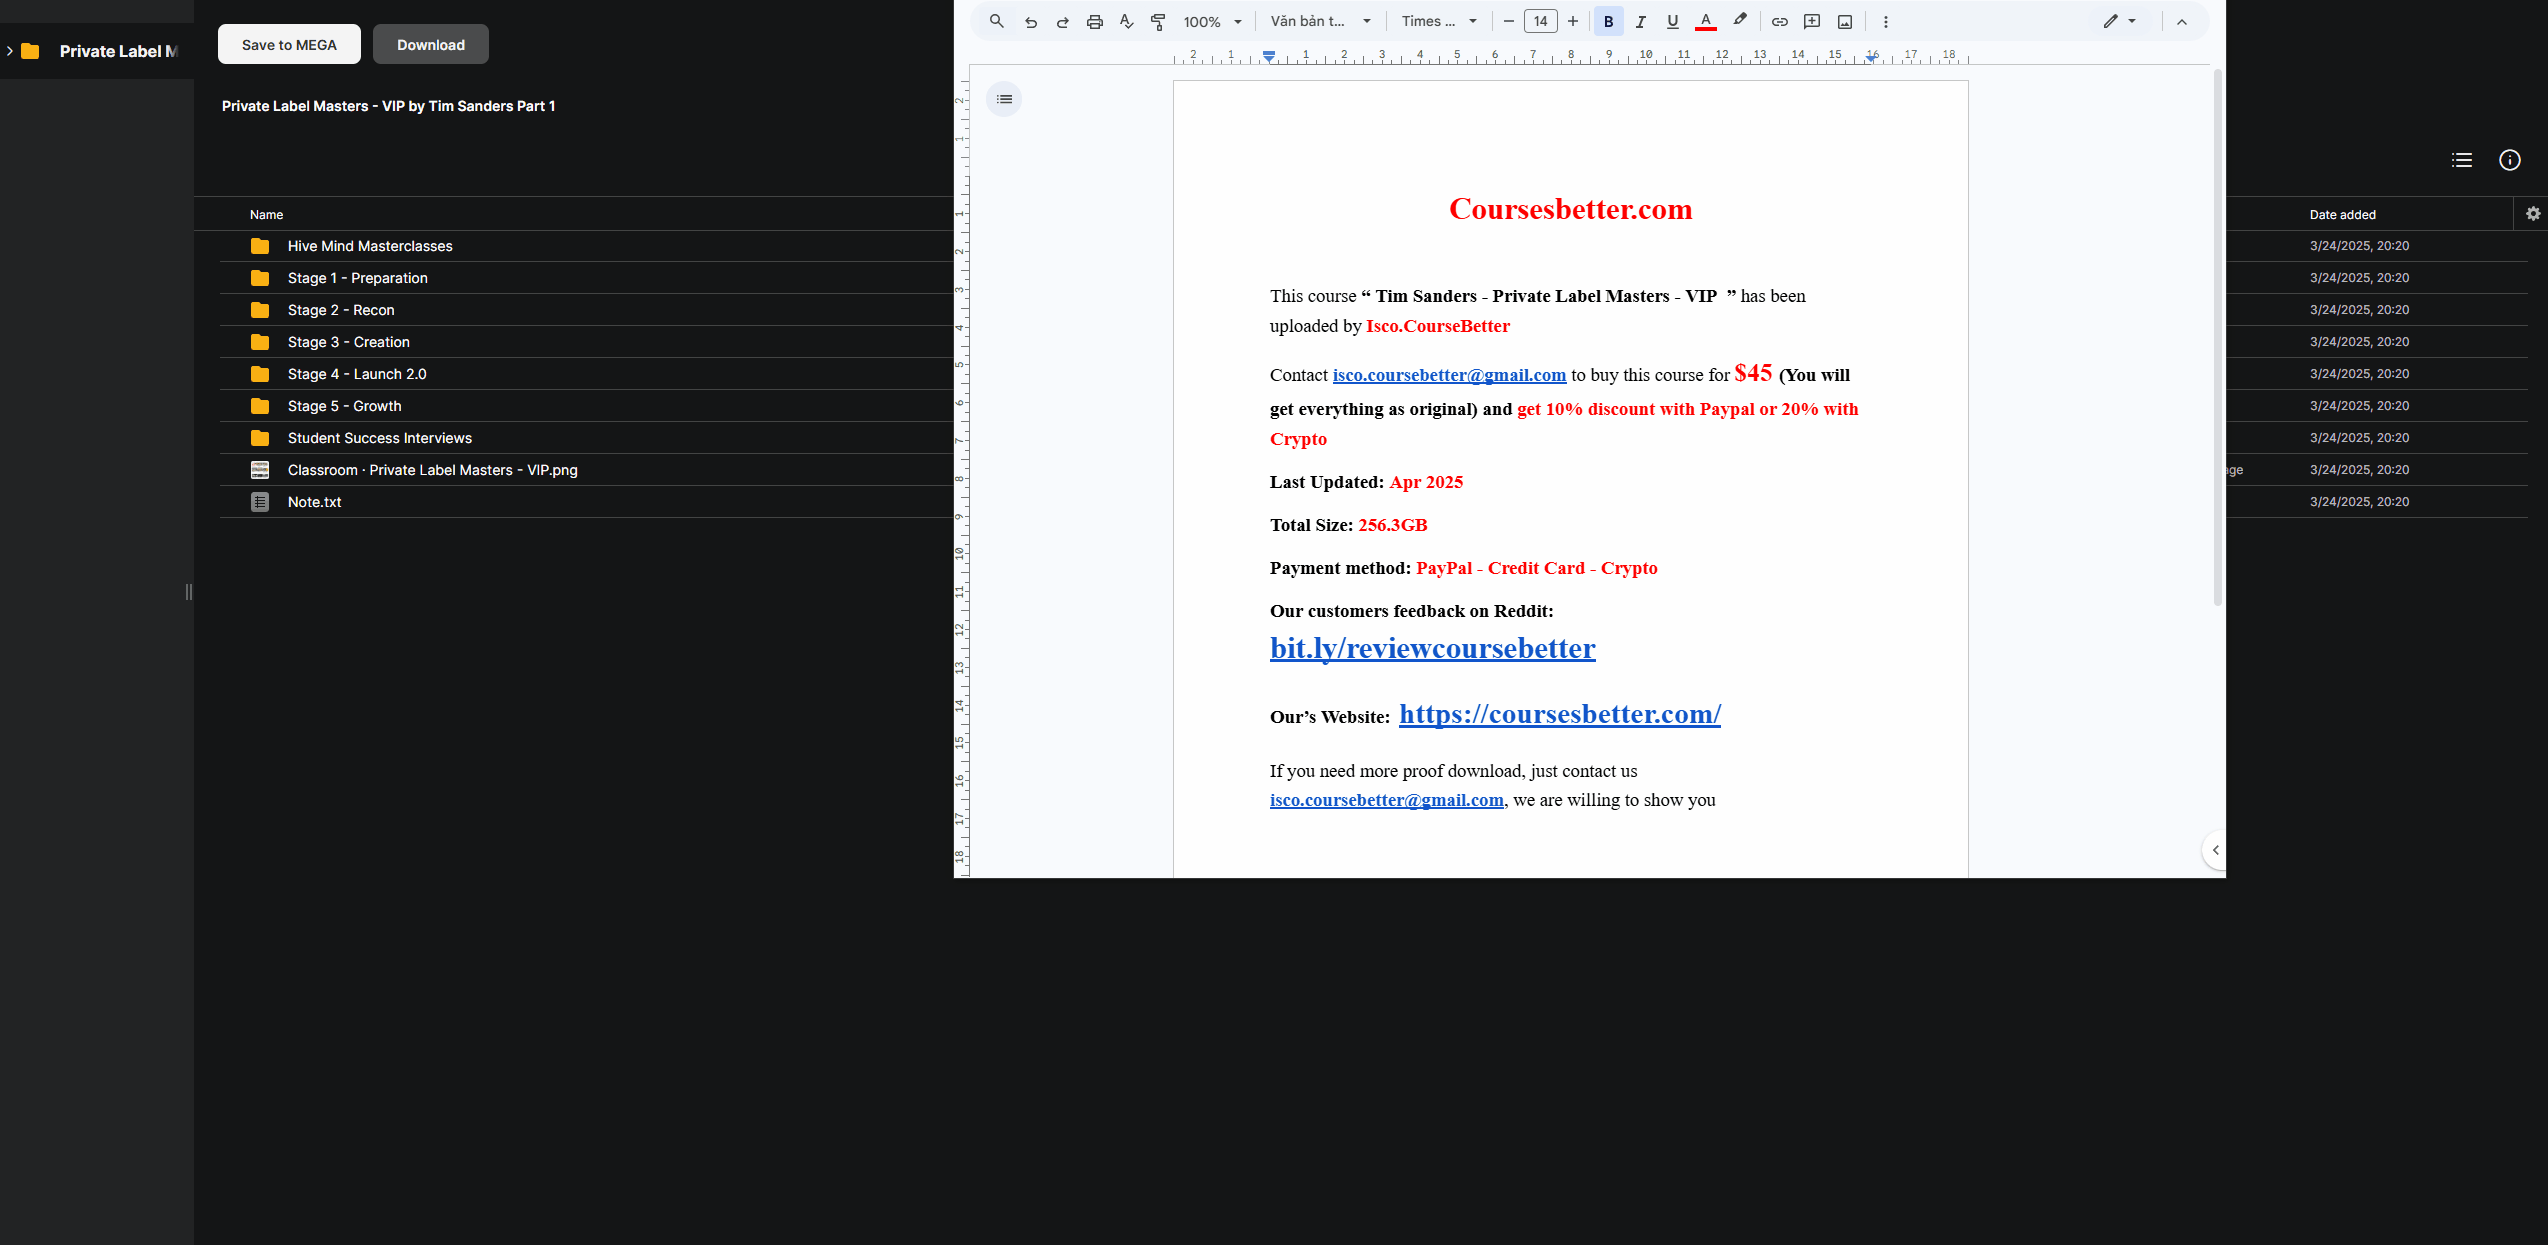Open the Stage 3 - Creation folder
Viewport: 2548px width, 1245px height.
[x=348, y=342]
